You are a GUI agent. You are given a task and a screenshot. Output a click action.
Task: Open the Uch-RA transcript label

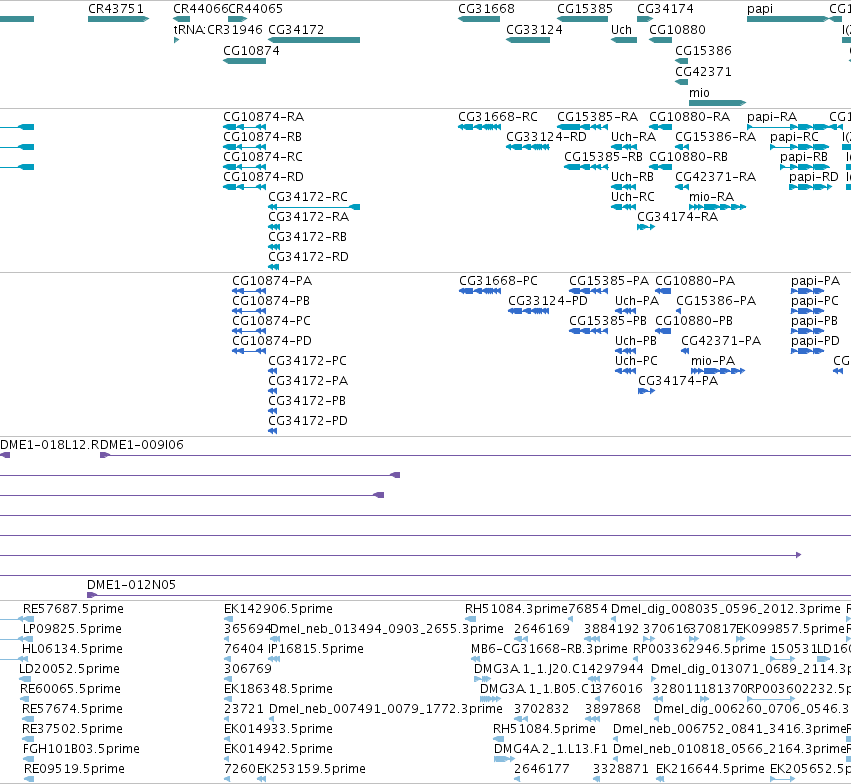(633, 137)
